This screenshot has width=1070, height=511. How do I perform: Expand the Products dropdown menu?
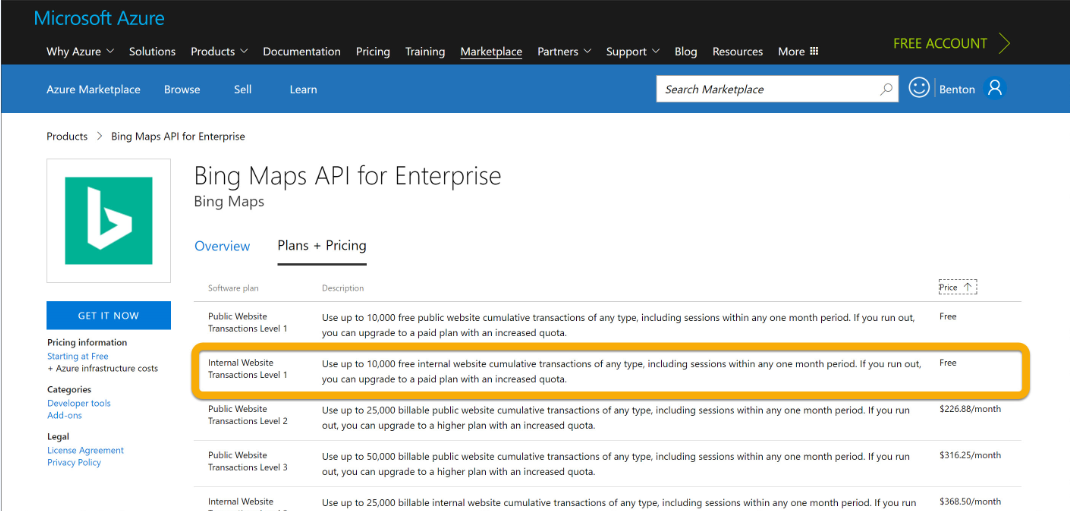219,52
